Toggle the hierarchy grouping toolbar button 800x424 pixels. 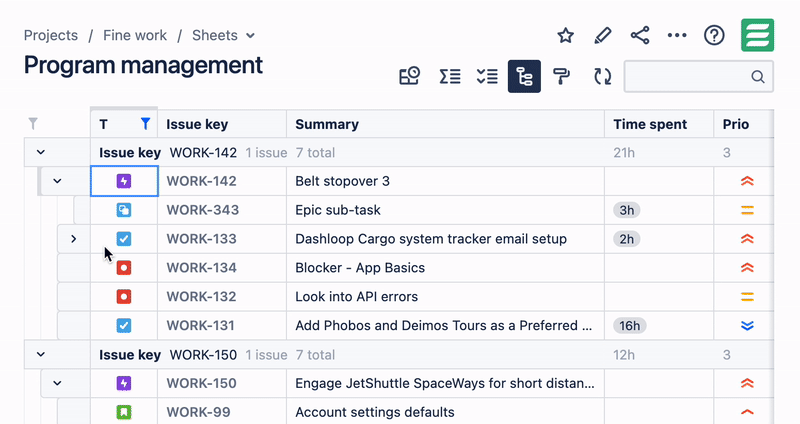(x=524, y=76)
